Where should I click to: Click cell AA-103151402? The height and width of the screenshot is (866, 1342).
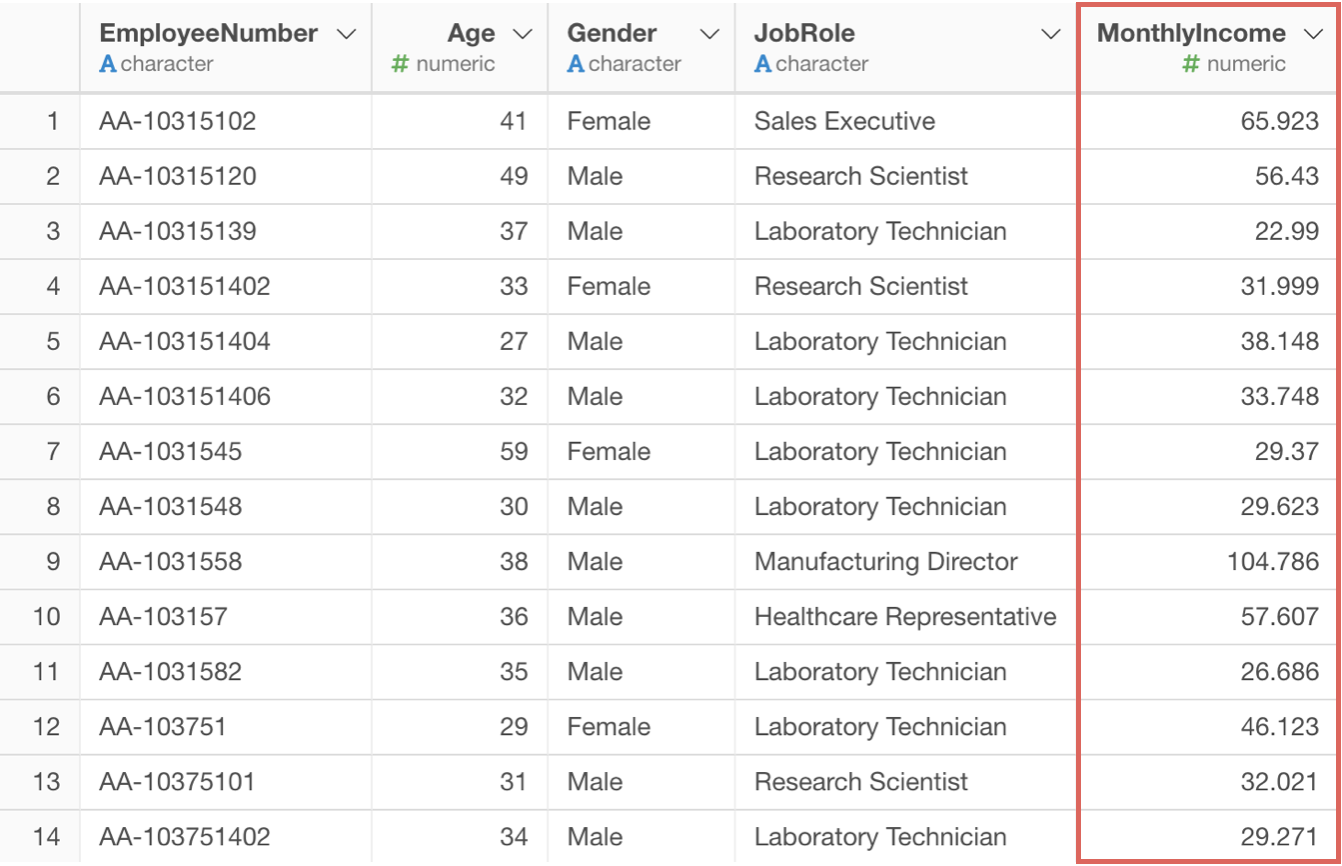(226, 287)
